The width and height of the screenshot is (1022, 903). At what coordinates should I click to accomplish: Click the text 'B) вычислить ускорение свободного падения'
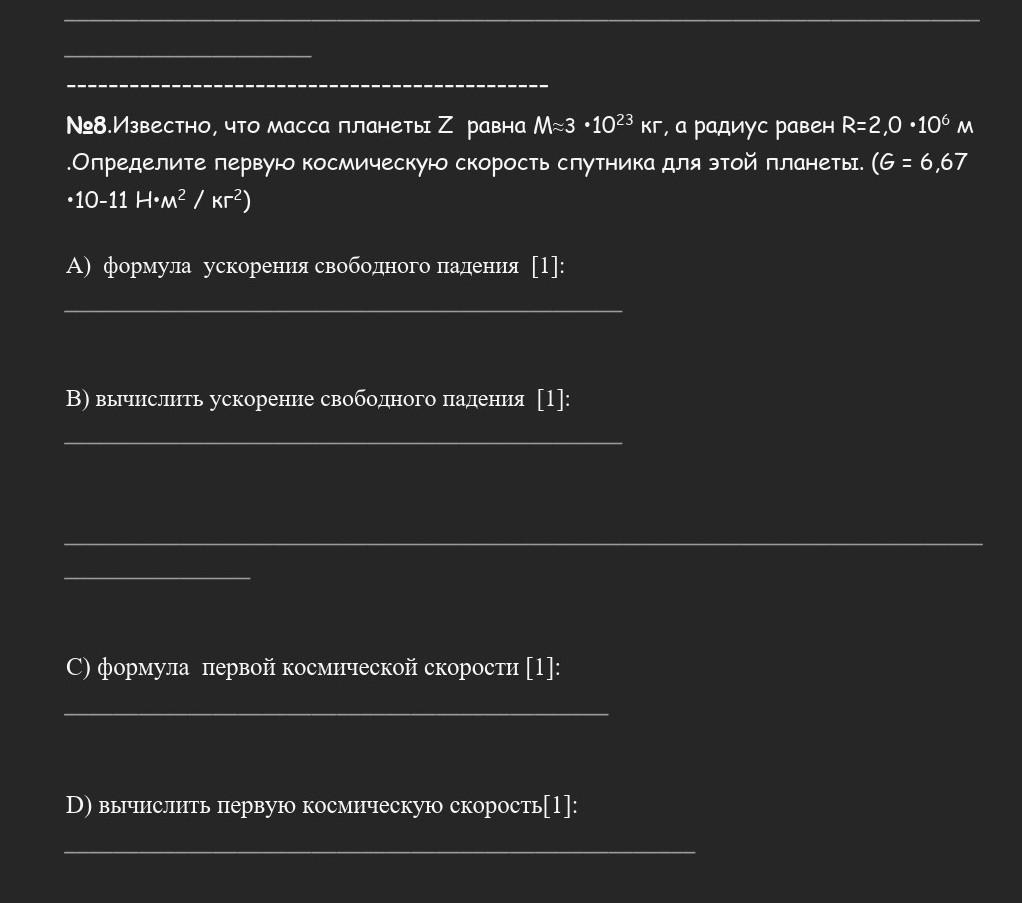click(295, 398)
